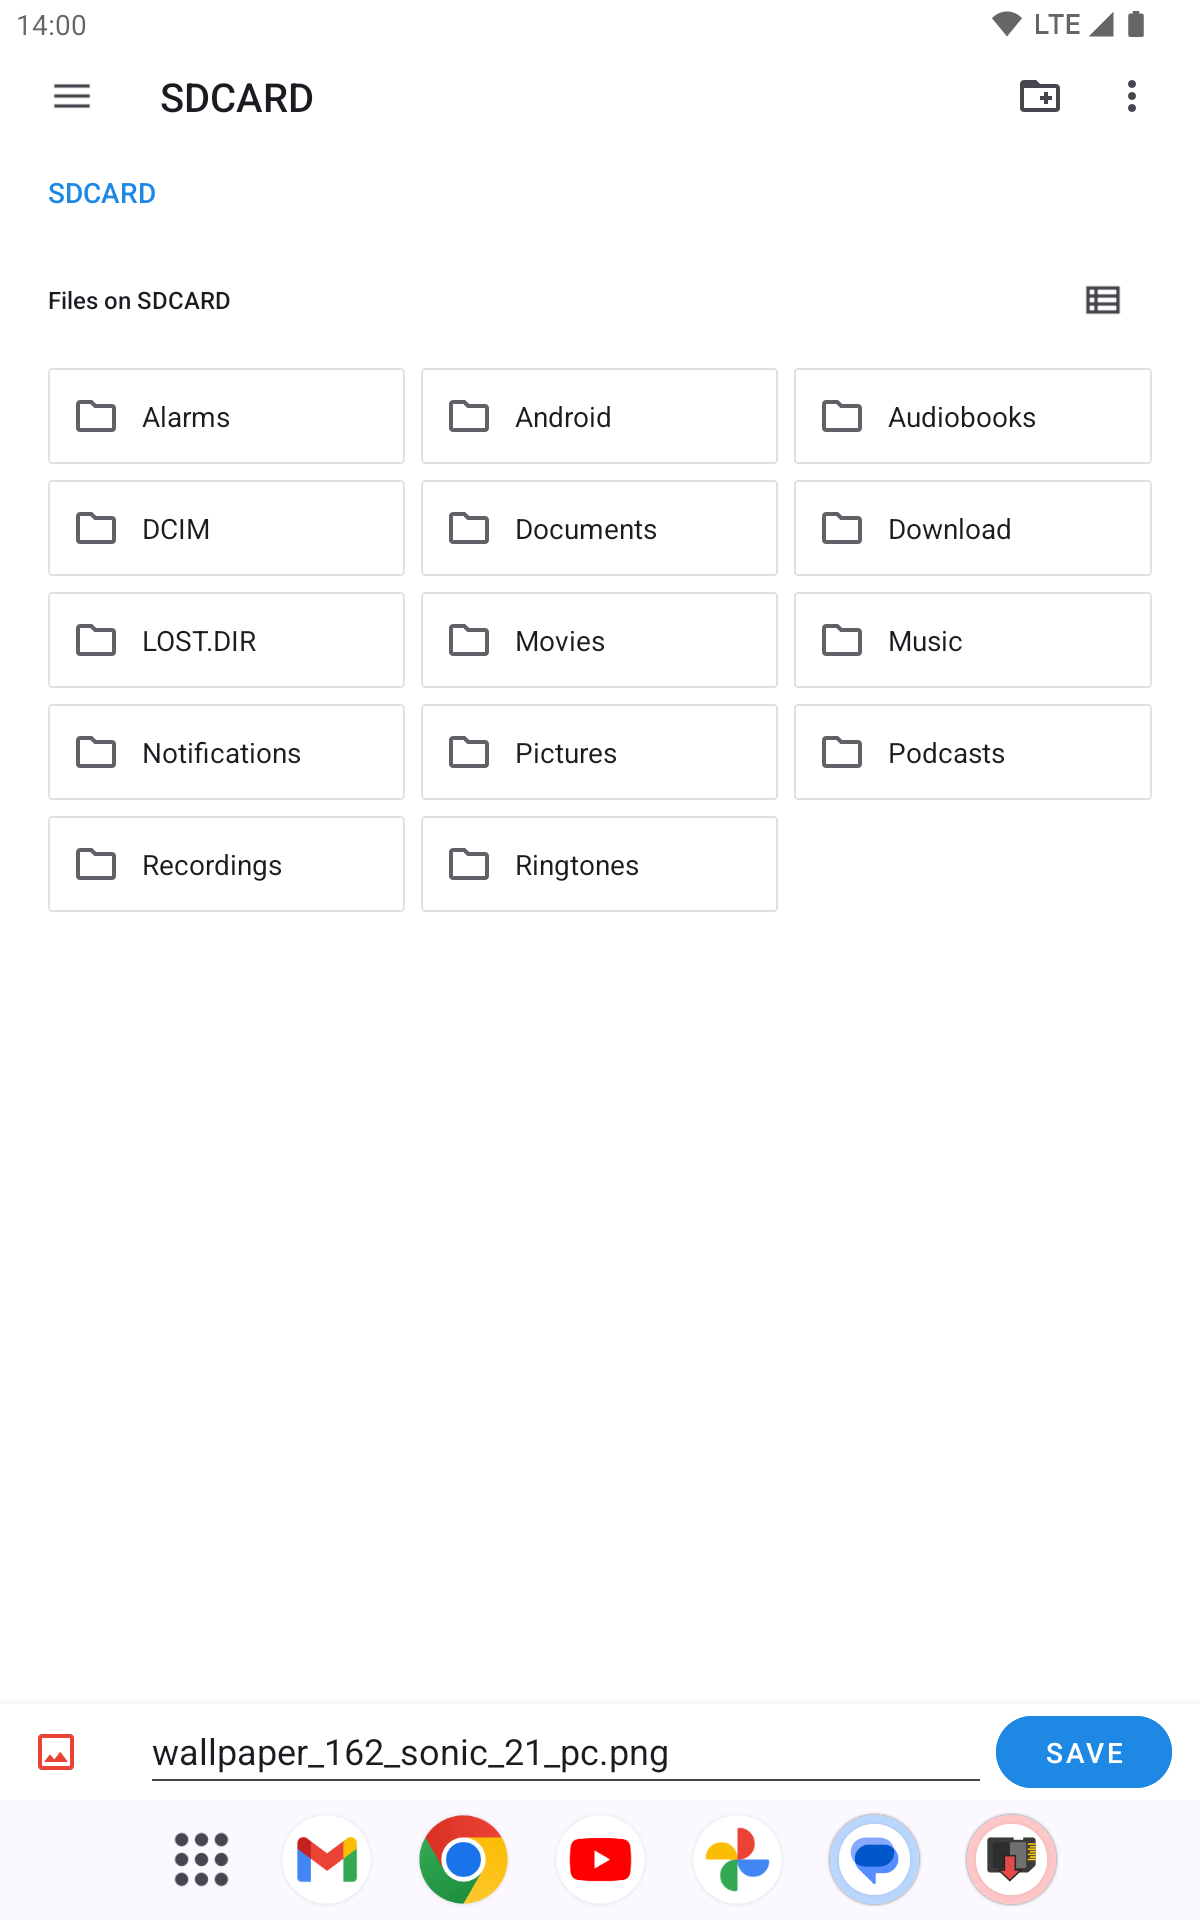Tap the SDCARD breadcrumb link
This screenshot has height=1920, width=1200.
click(x=102, y=193)
